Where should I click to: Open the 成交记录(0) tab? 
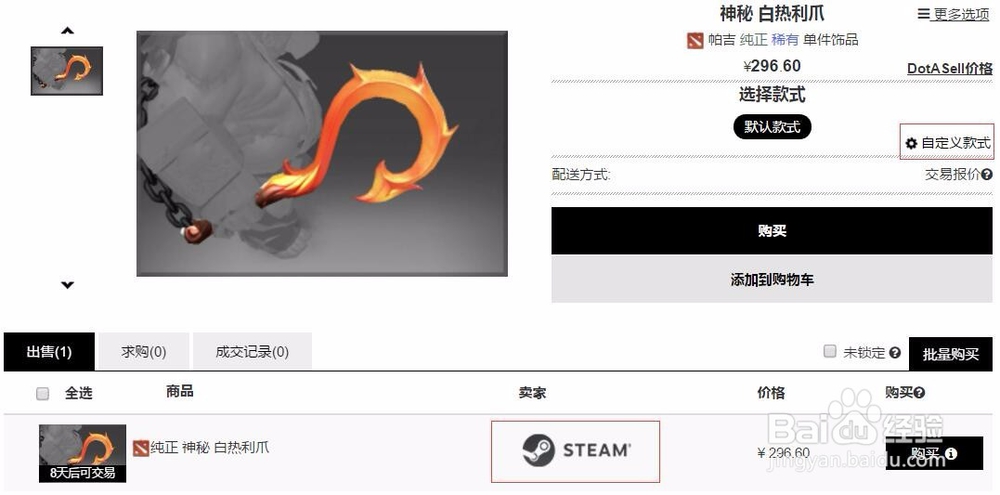252,351
